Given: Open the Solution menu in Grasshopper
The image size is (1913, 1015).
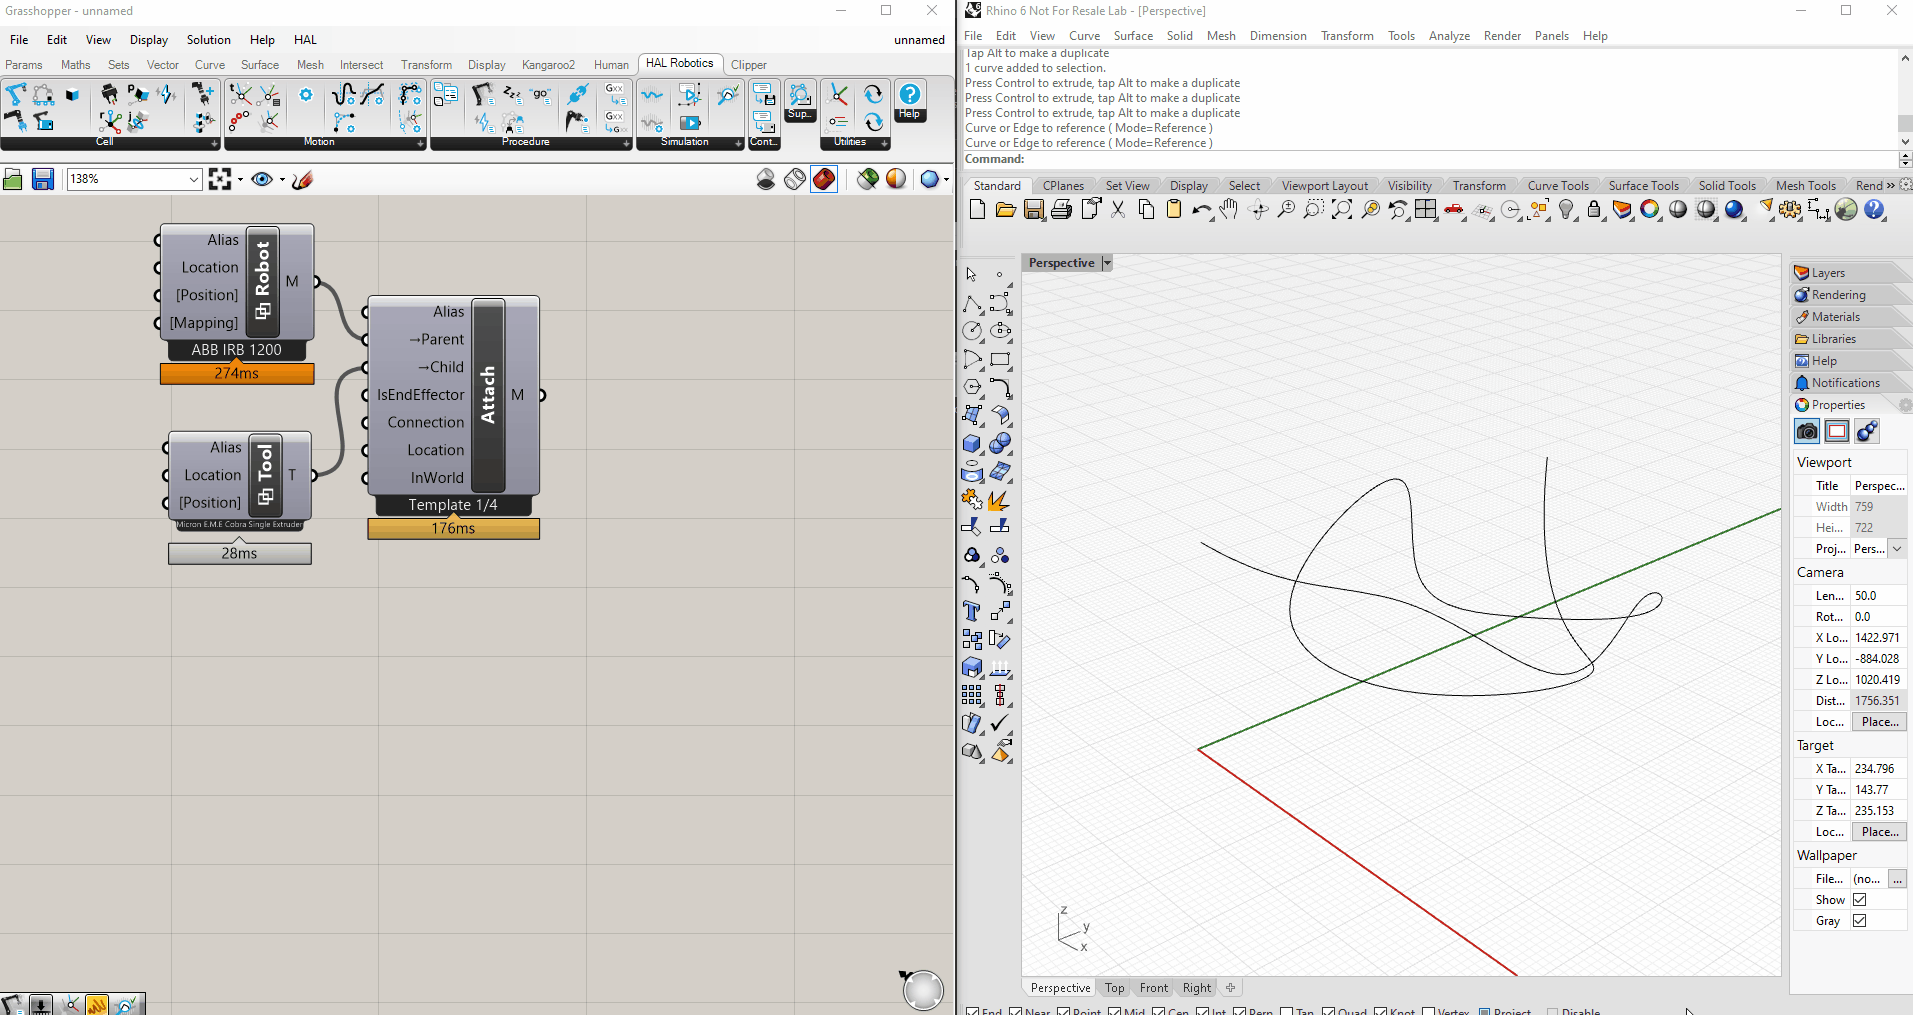Looking at the screenshot, I should [x=208, y=40].
